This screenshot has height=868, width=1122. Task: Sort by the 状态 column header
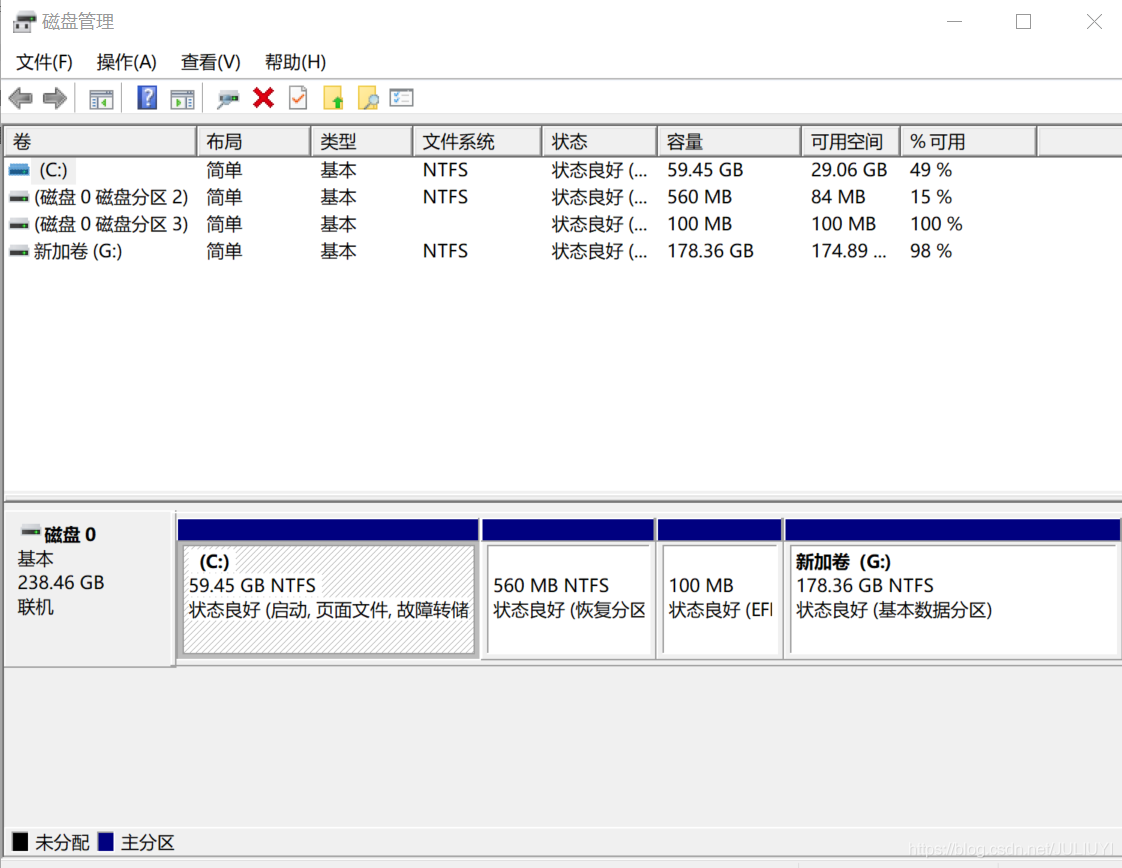pyautogui.click(x=600, y=142)
